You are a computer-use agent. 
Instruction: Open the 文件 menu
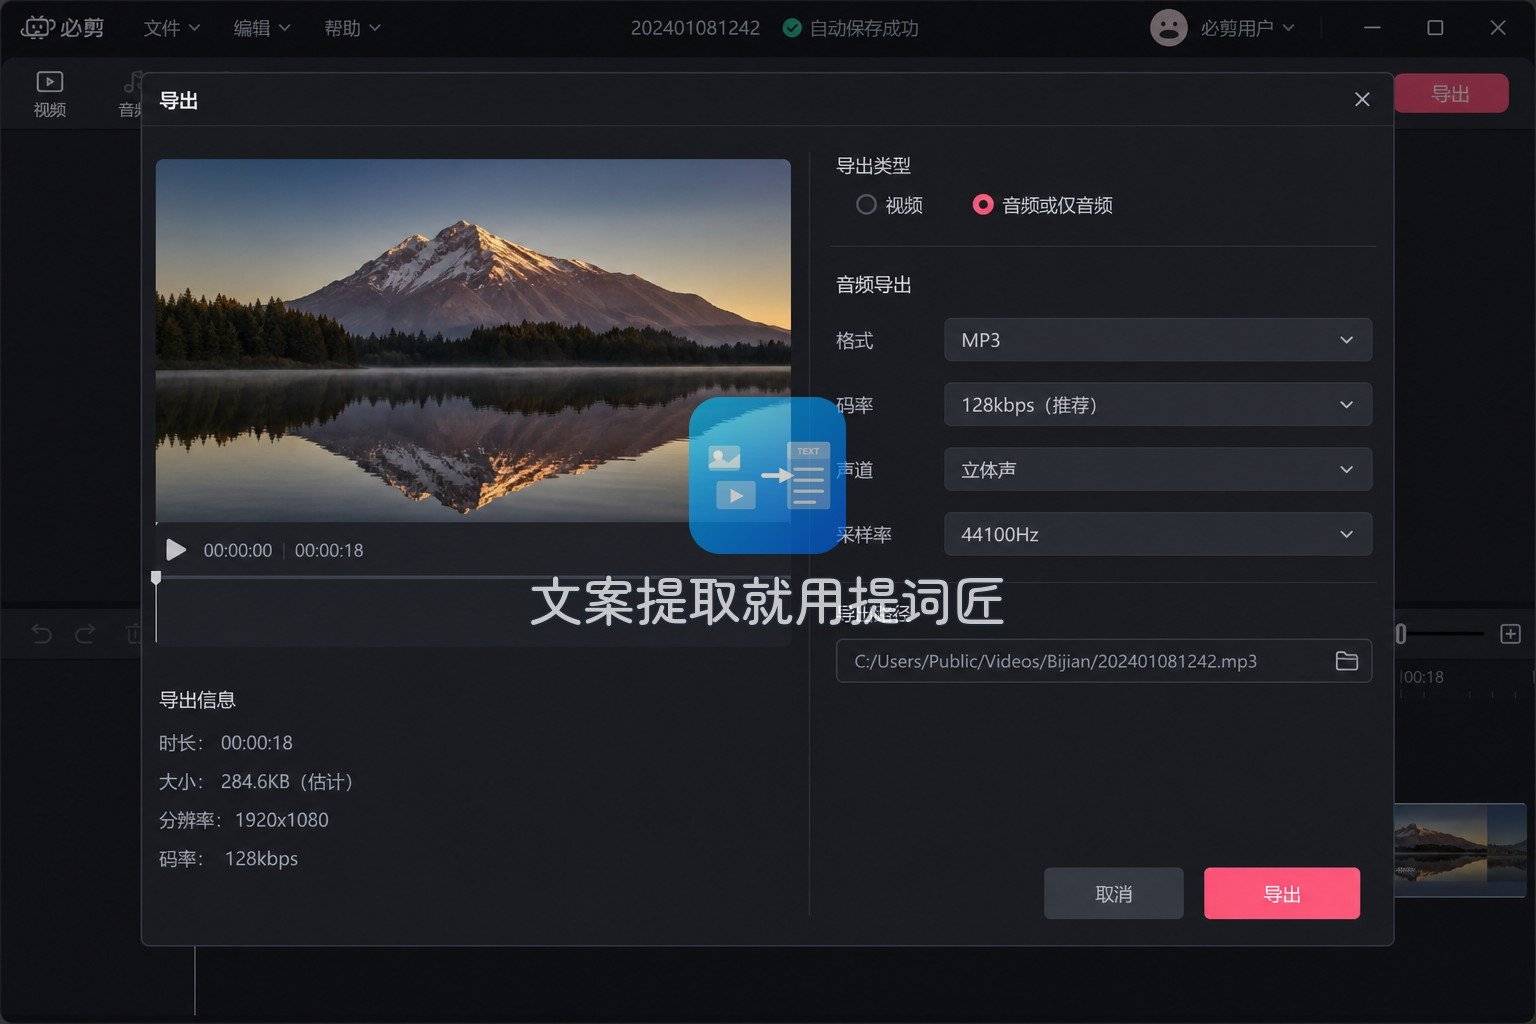[171, 28]
